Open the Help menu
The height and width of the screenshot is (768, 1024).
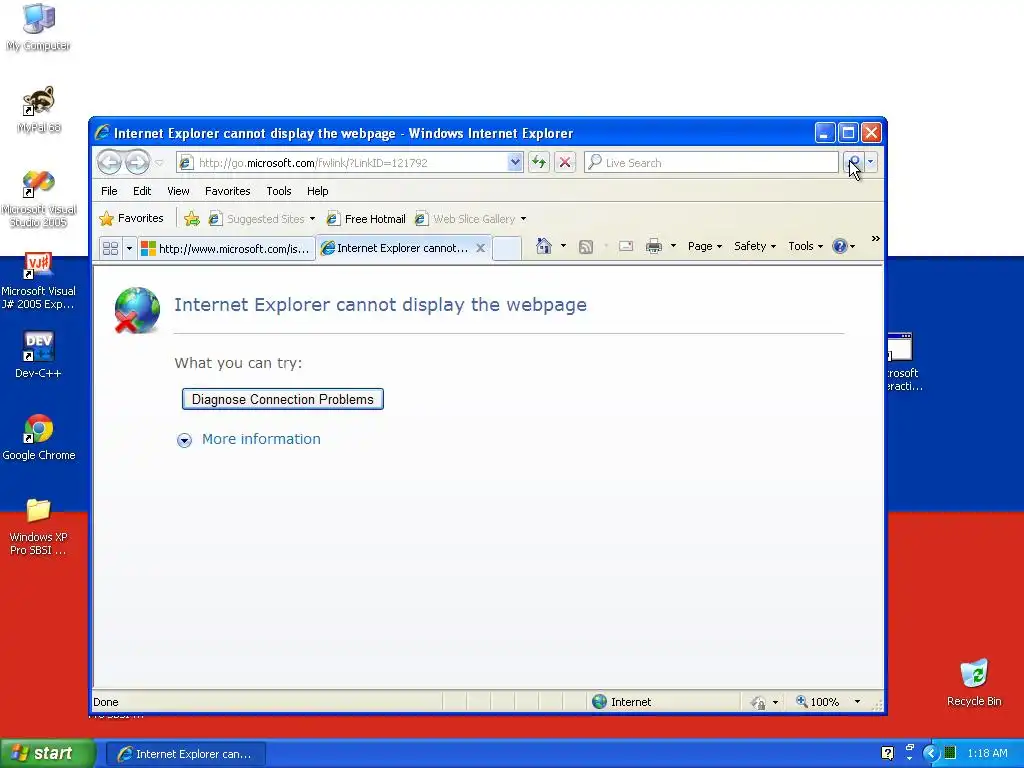coord(317,191)
